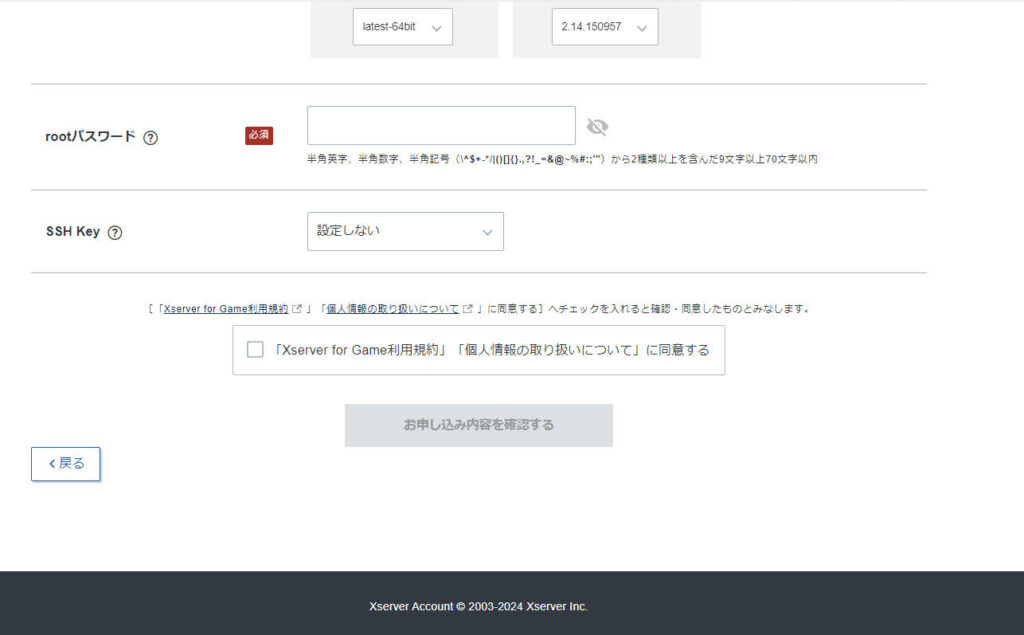The width and height of the screenshot is (1024, 635).
Task: Click the SSH Key field label
Action: (x=73, y=231)
